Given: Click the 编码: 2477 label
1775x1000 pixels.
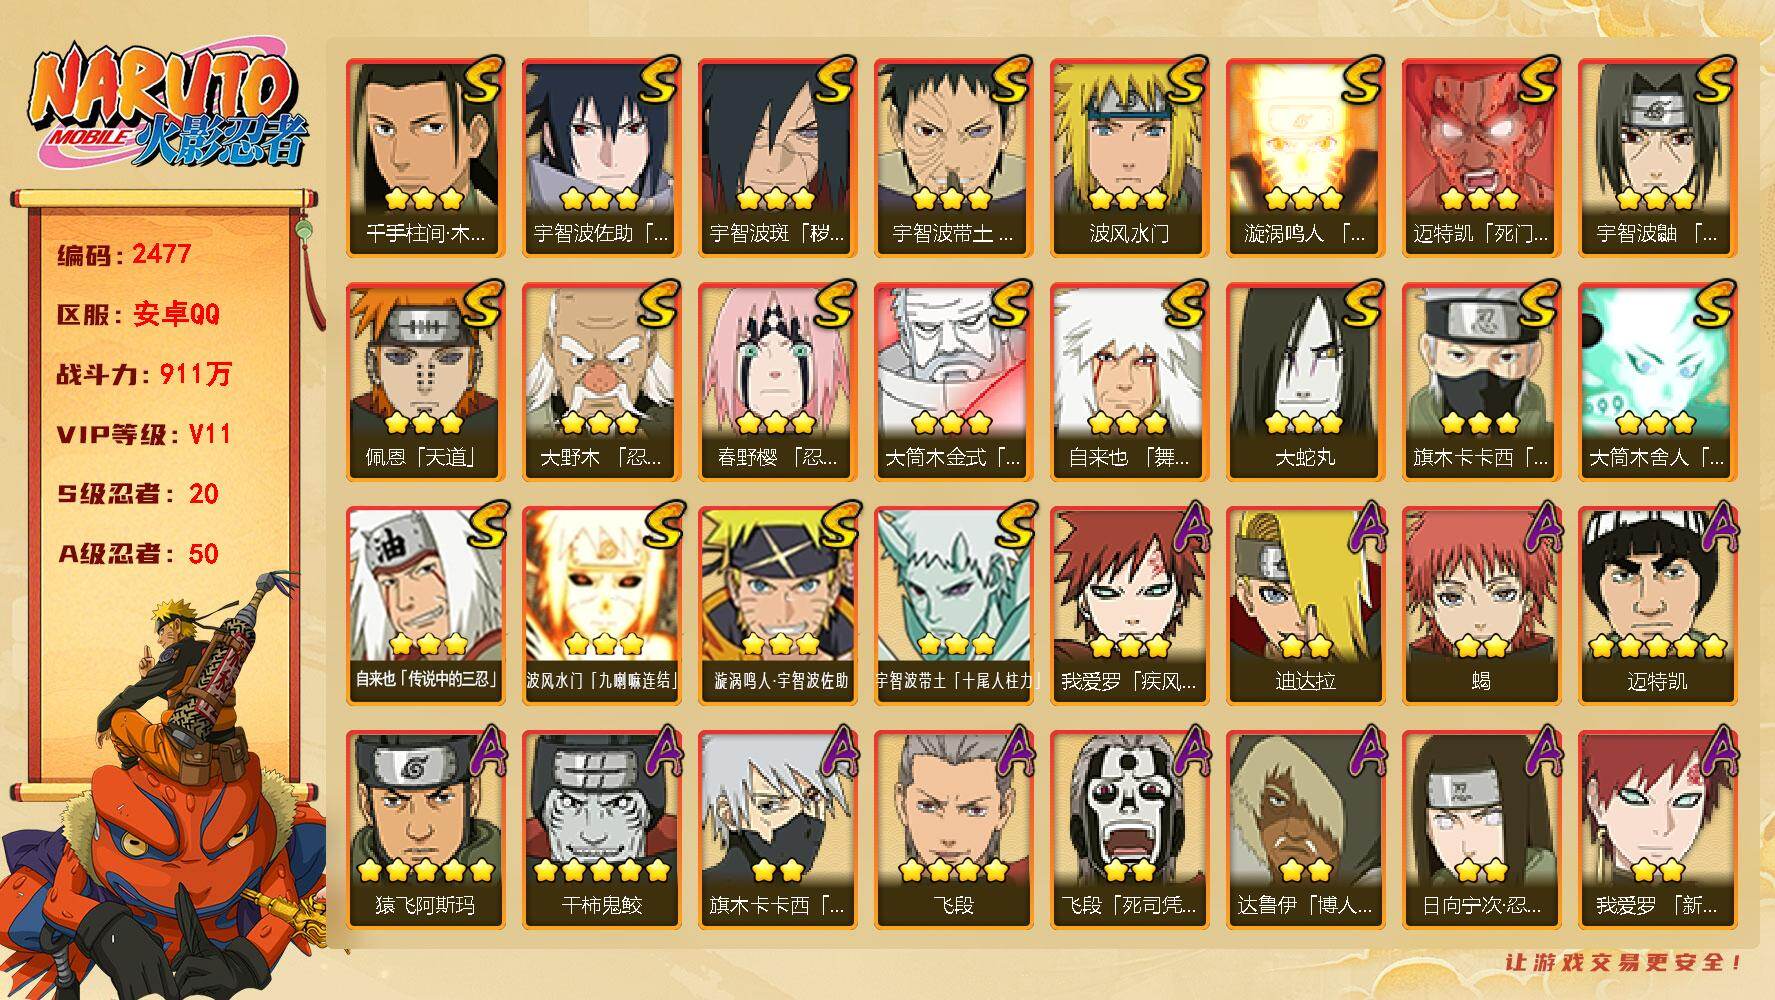Looking at the screenshot, I should pyautogui.click(x=124, y=255).
